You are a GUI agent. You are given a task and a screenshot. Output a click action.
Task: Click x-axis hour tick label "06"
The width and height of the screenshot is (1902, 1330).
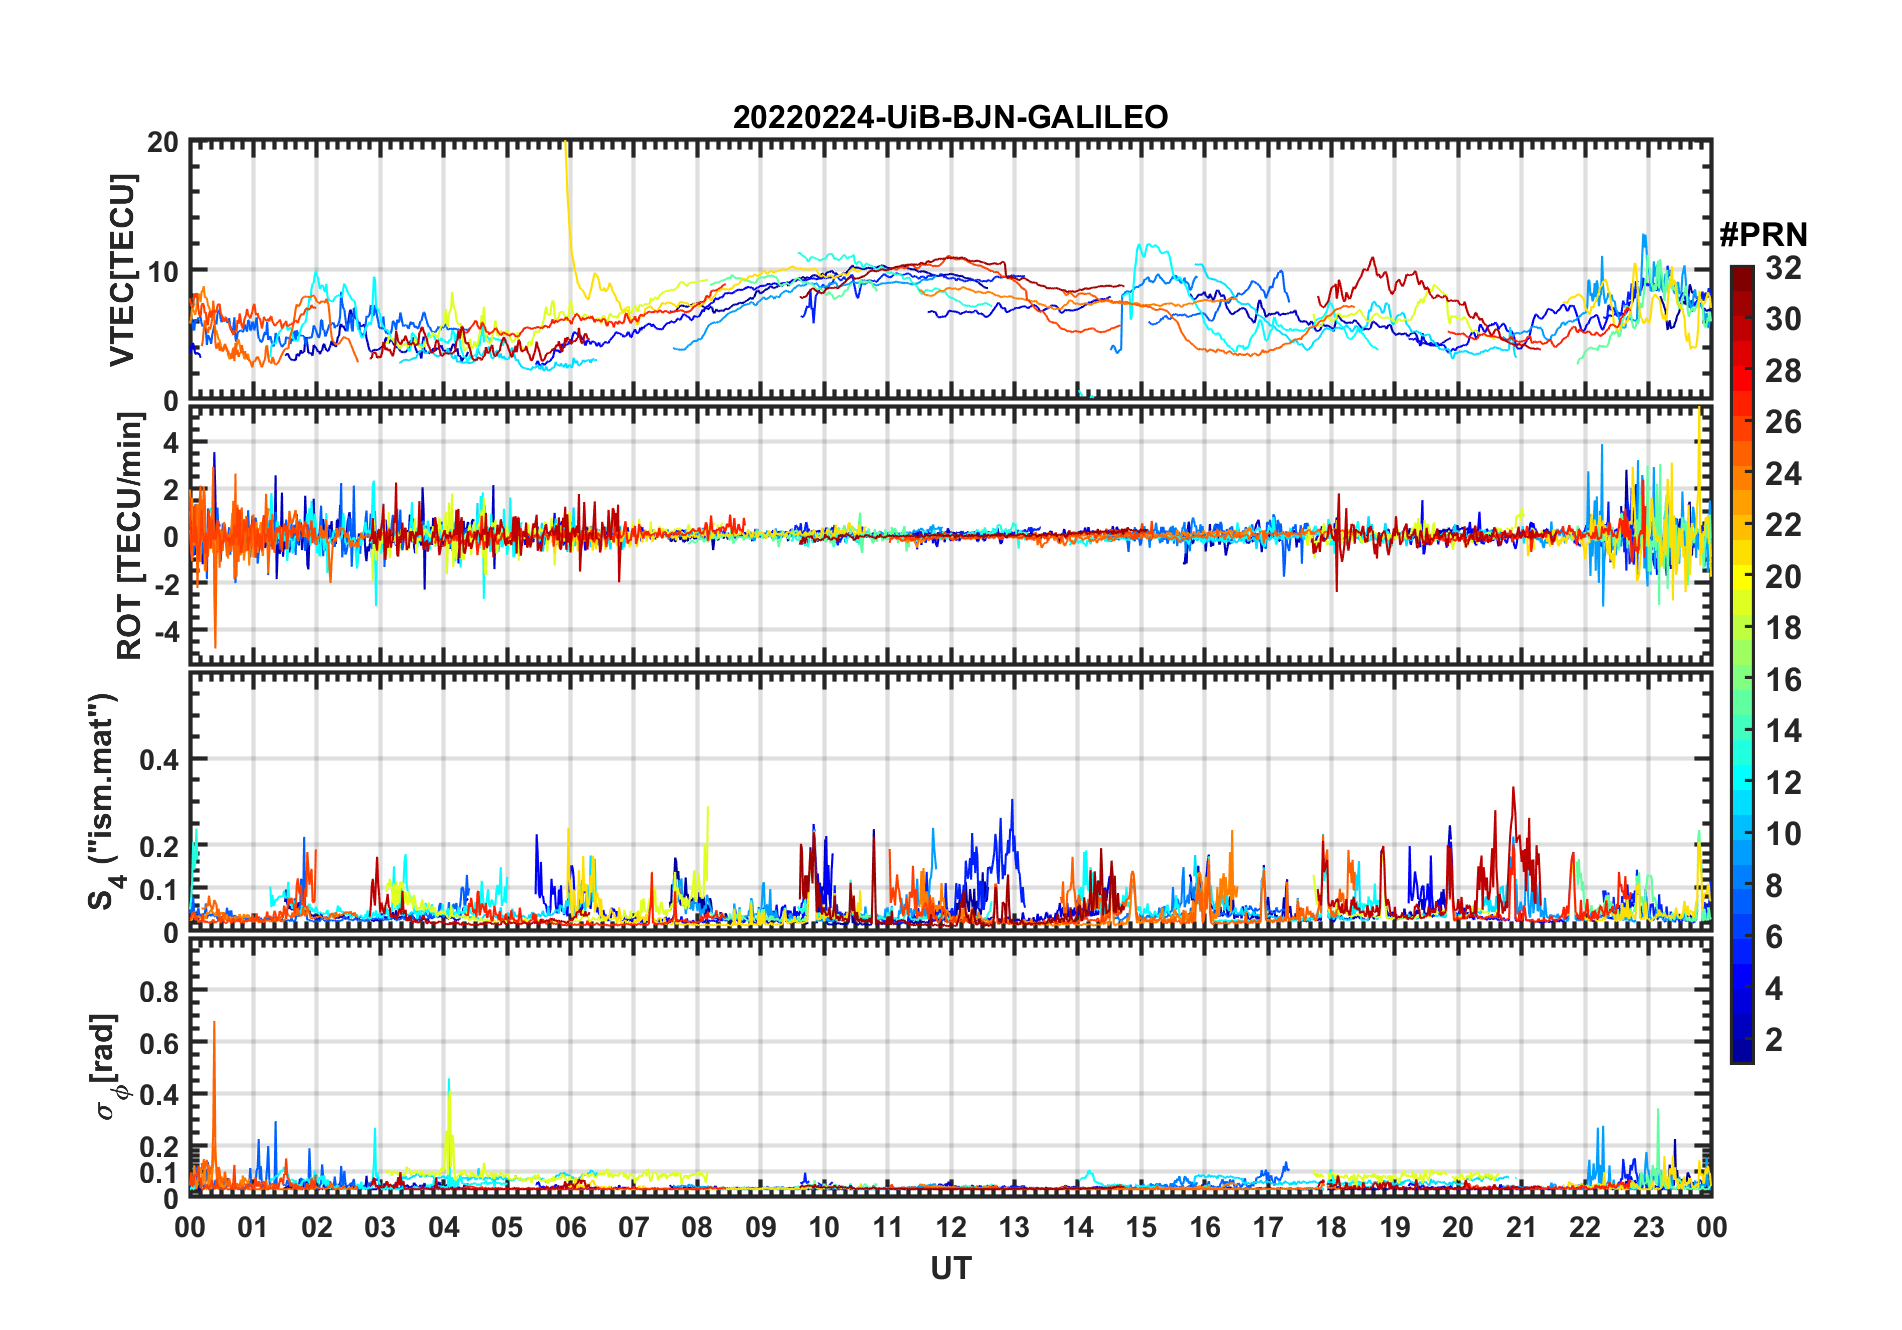(x=570, y=1227)
